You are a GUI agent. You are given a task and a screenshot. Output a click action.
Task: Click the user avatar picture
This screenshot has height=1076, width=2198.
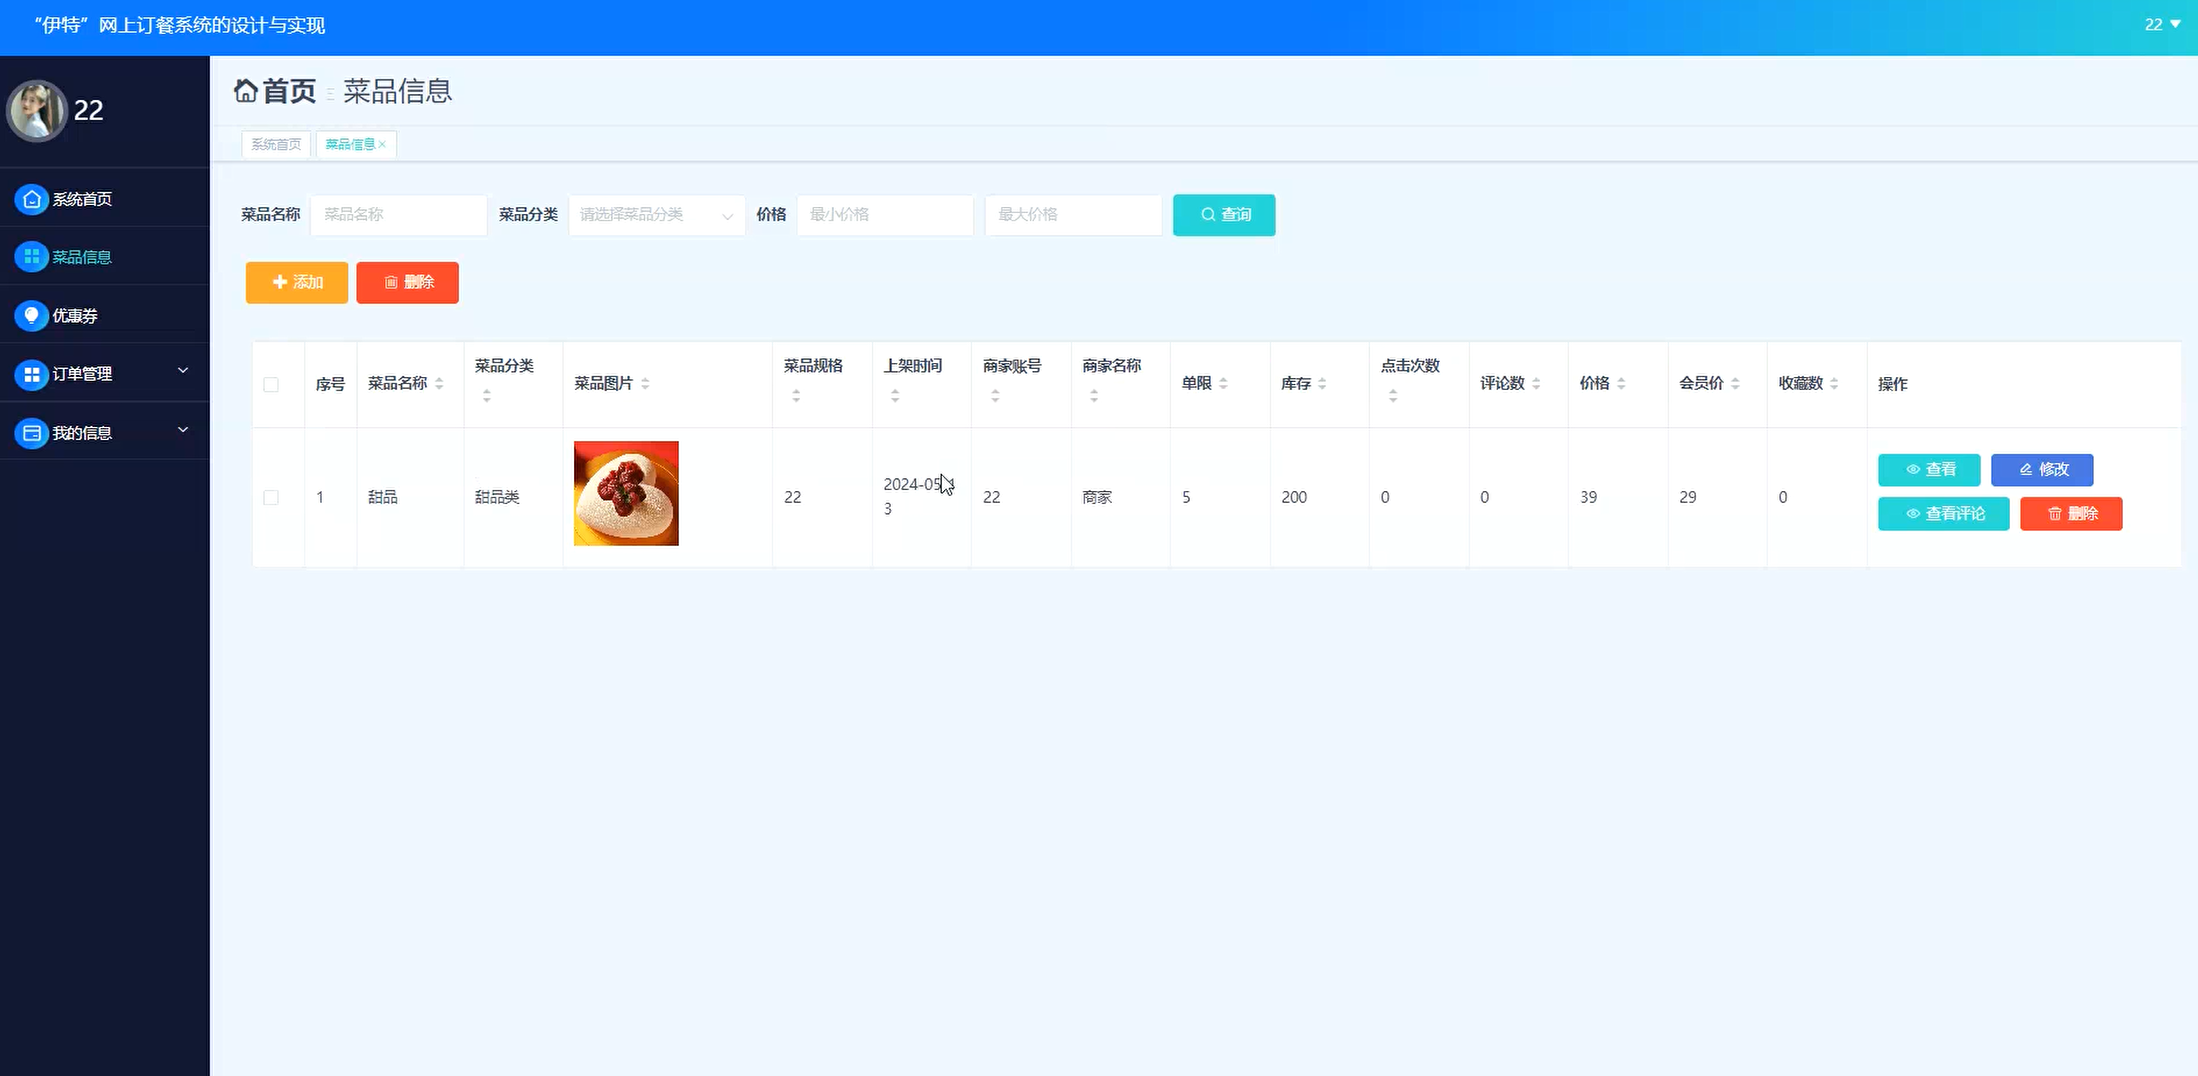click(x=37, y=110)
